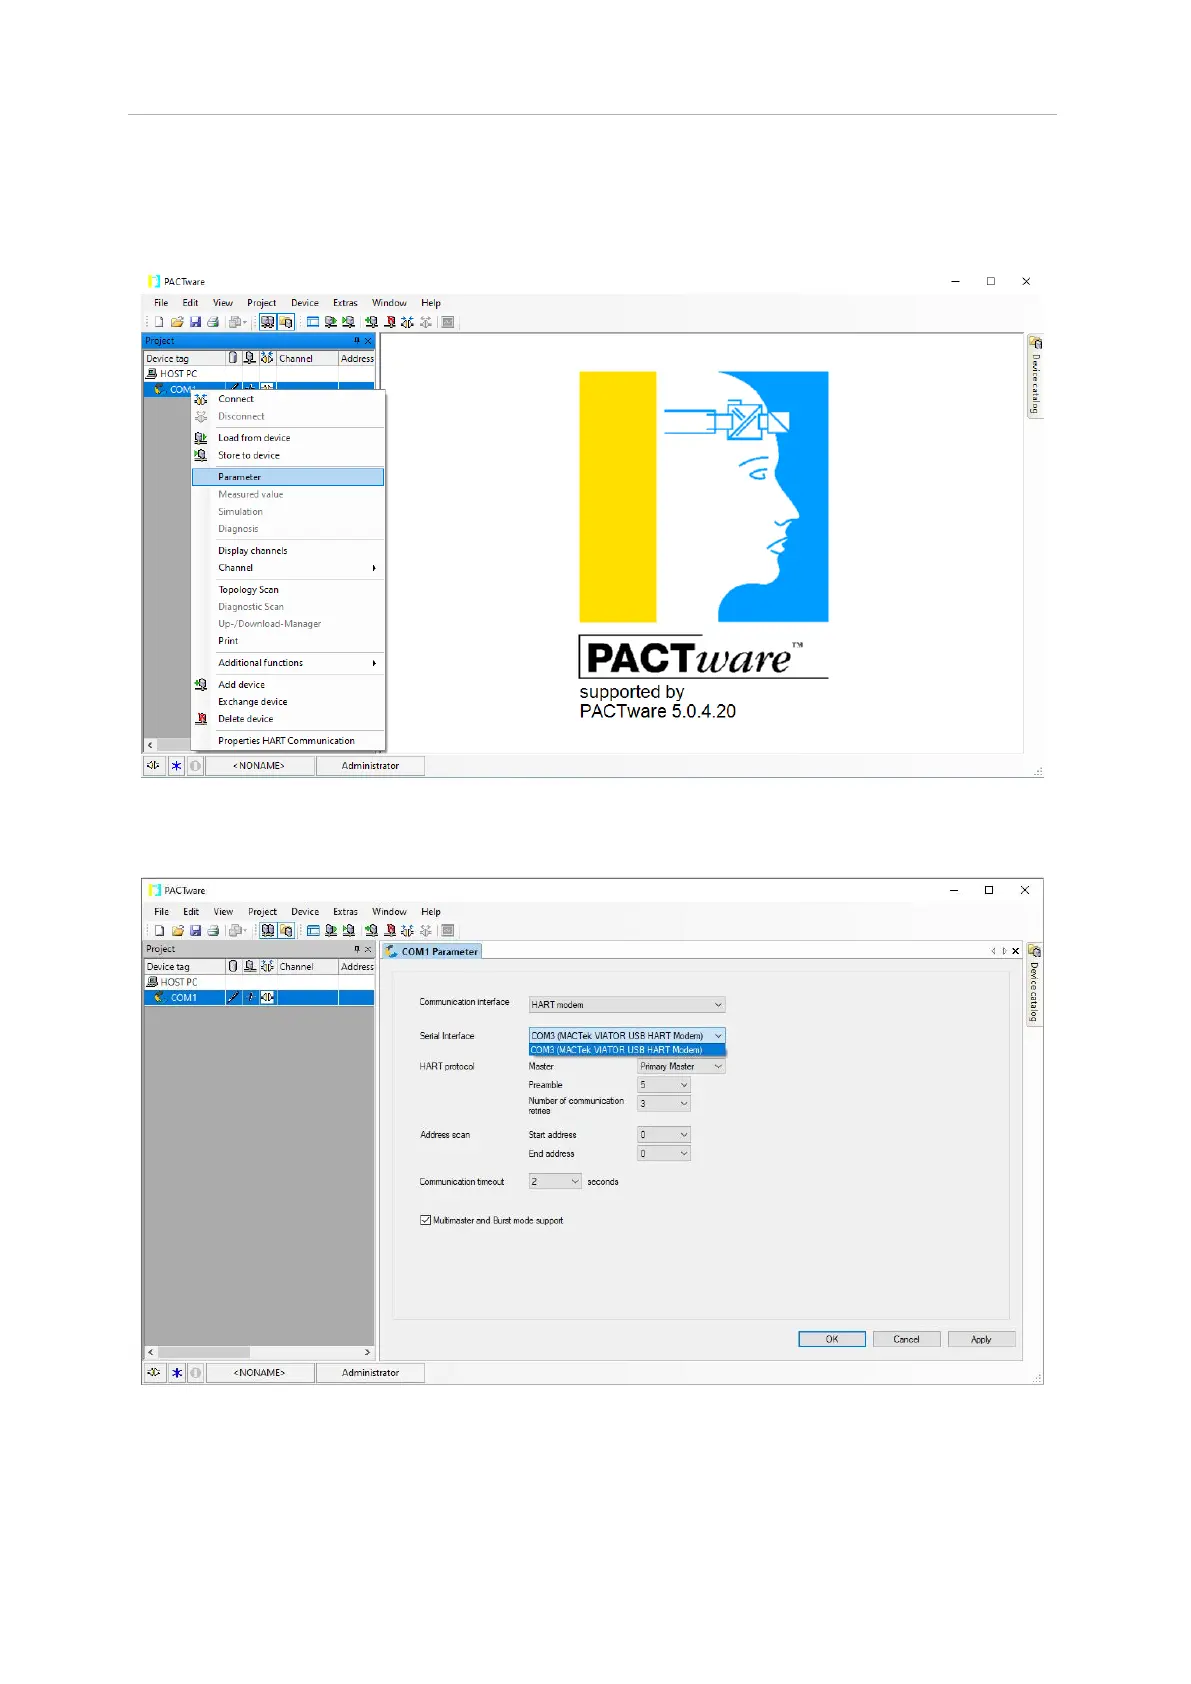Choose Connect in the context menu

pos(288,399)
